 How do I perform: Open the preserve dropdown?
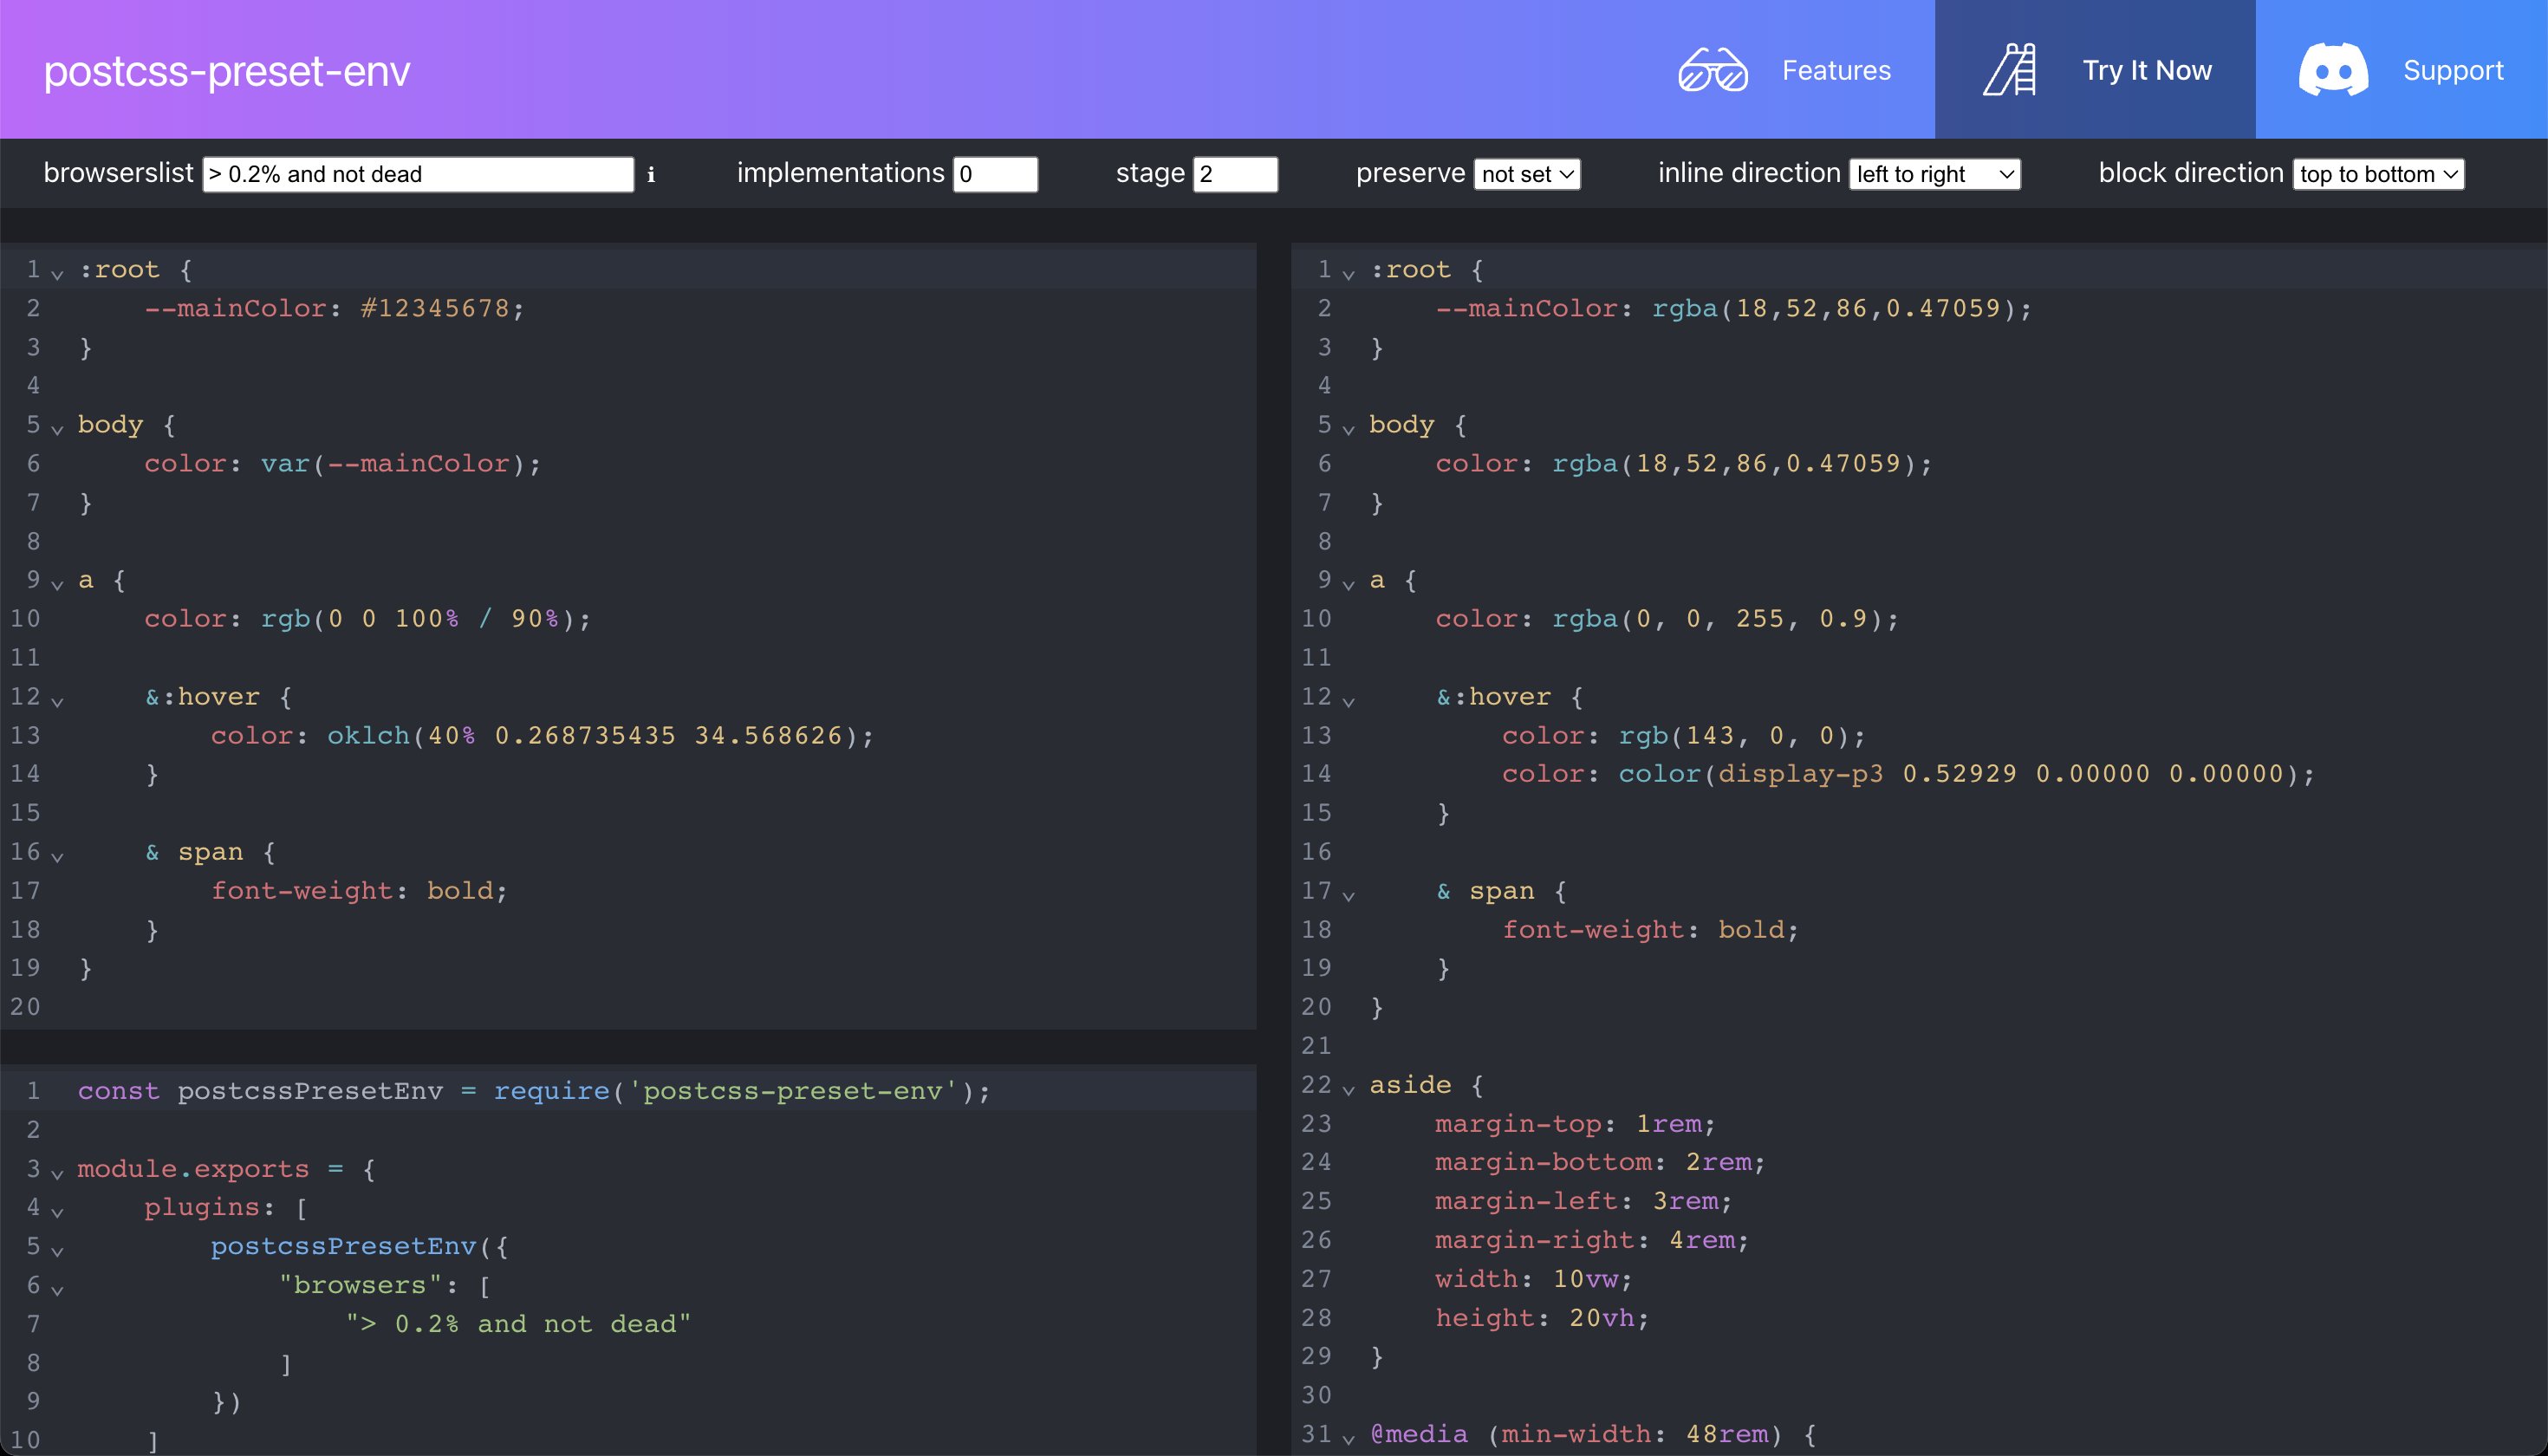pos(1527,174)
